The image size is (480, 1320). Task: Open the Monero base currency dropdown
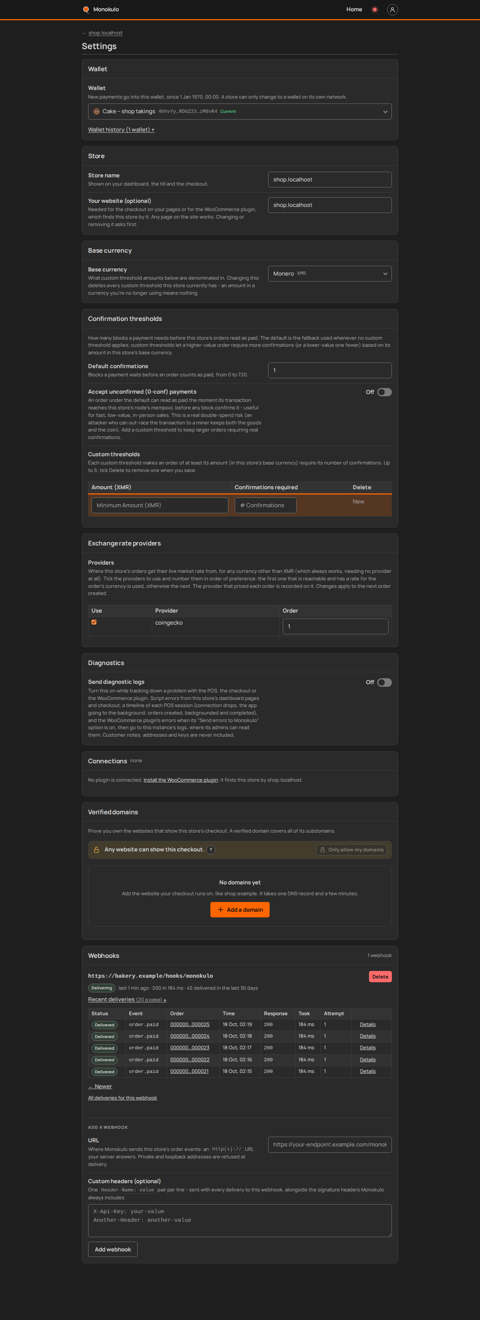click(330, 273)
